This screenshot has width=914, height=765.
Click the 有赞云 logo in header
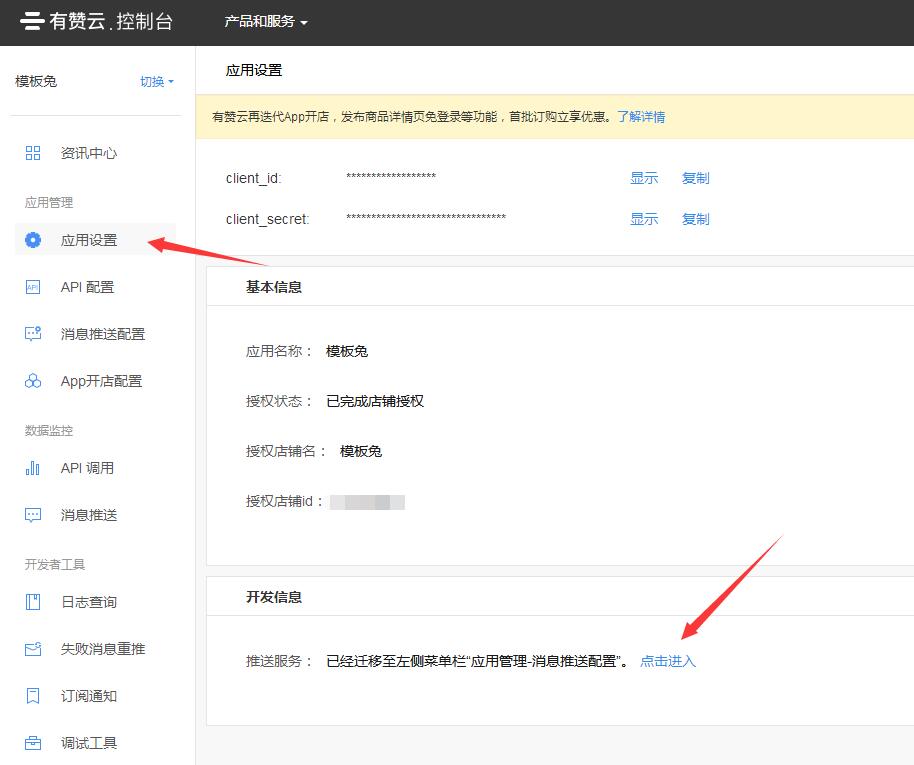(96, 21)
